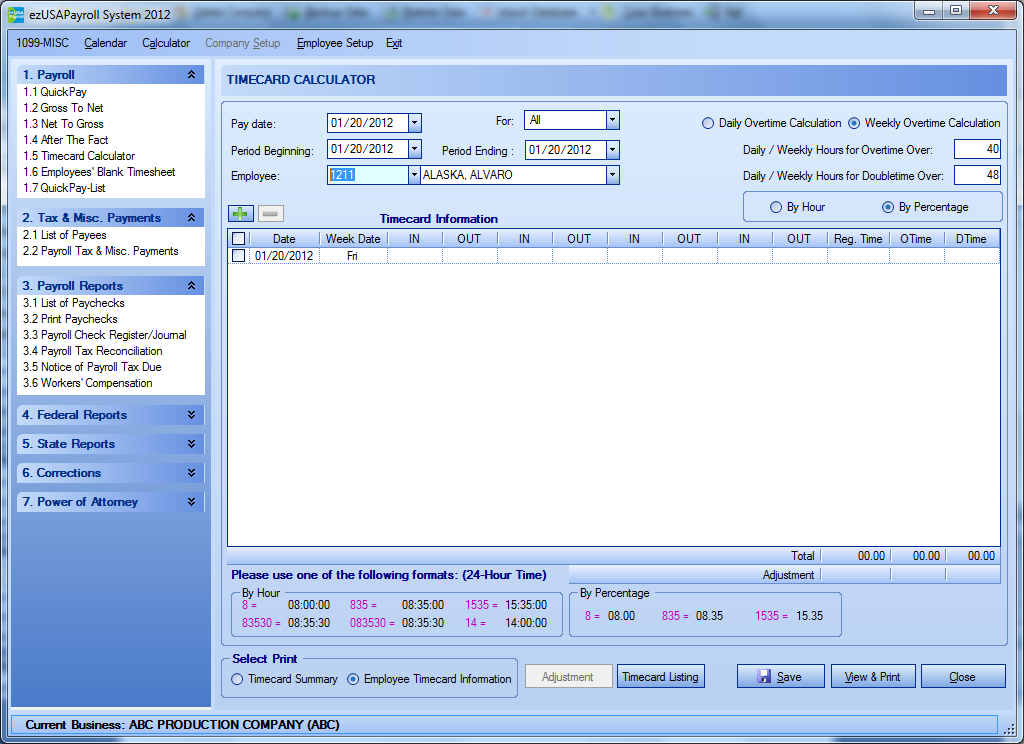Click the green plus add-row icon

click(x=241, y=213)
